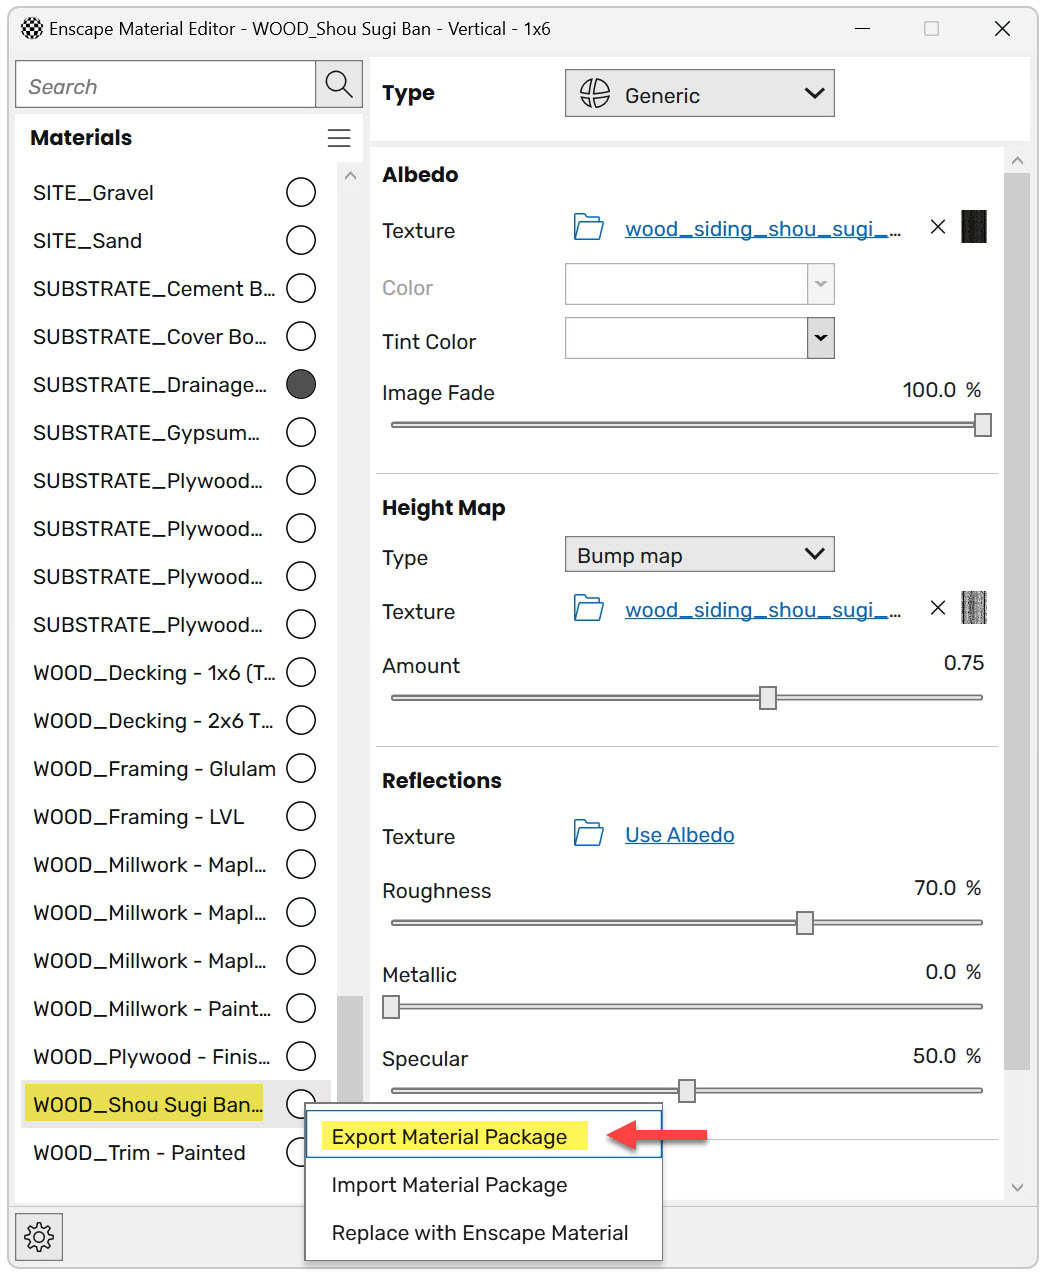Click the Use Albedo link
This screenshot has height=1274, width=1044.
(x=679, y=834)
